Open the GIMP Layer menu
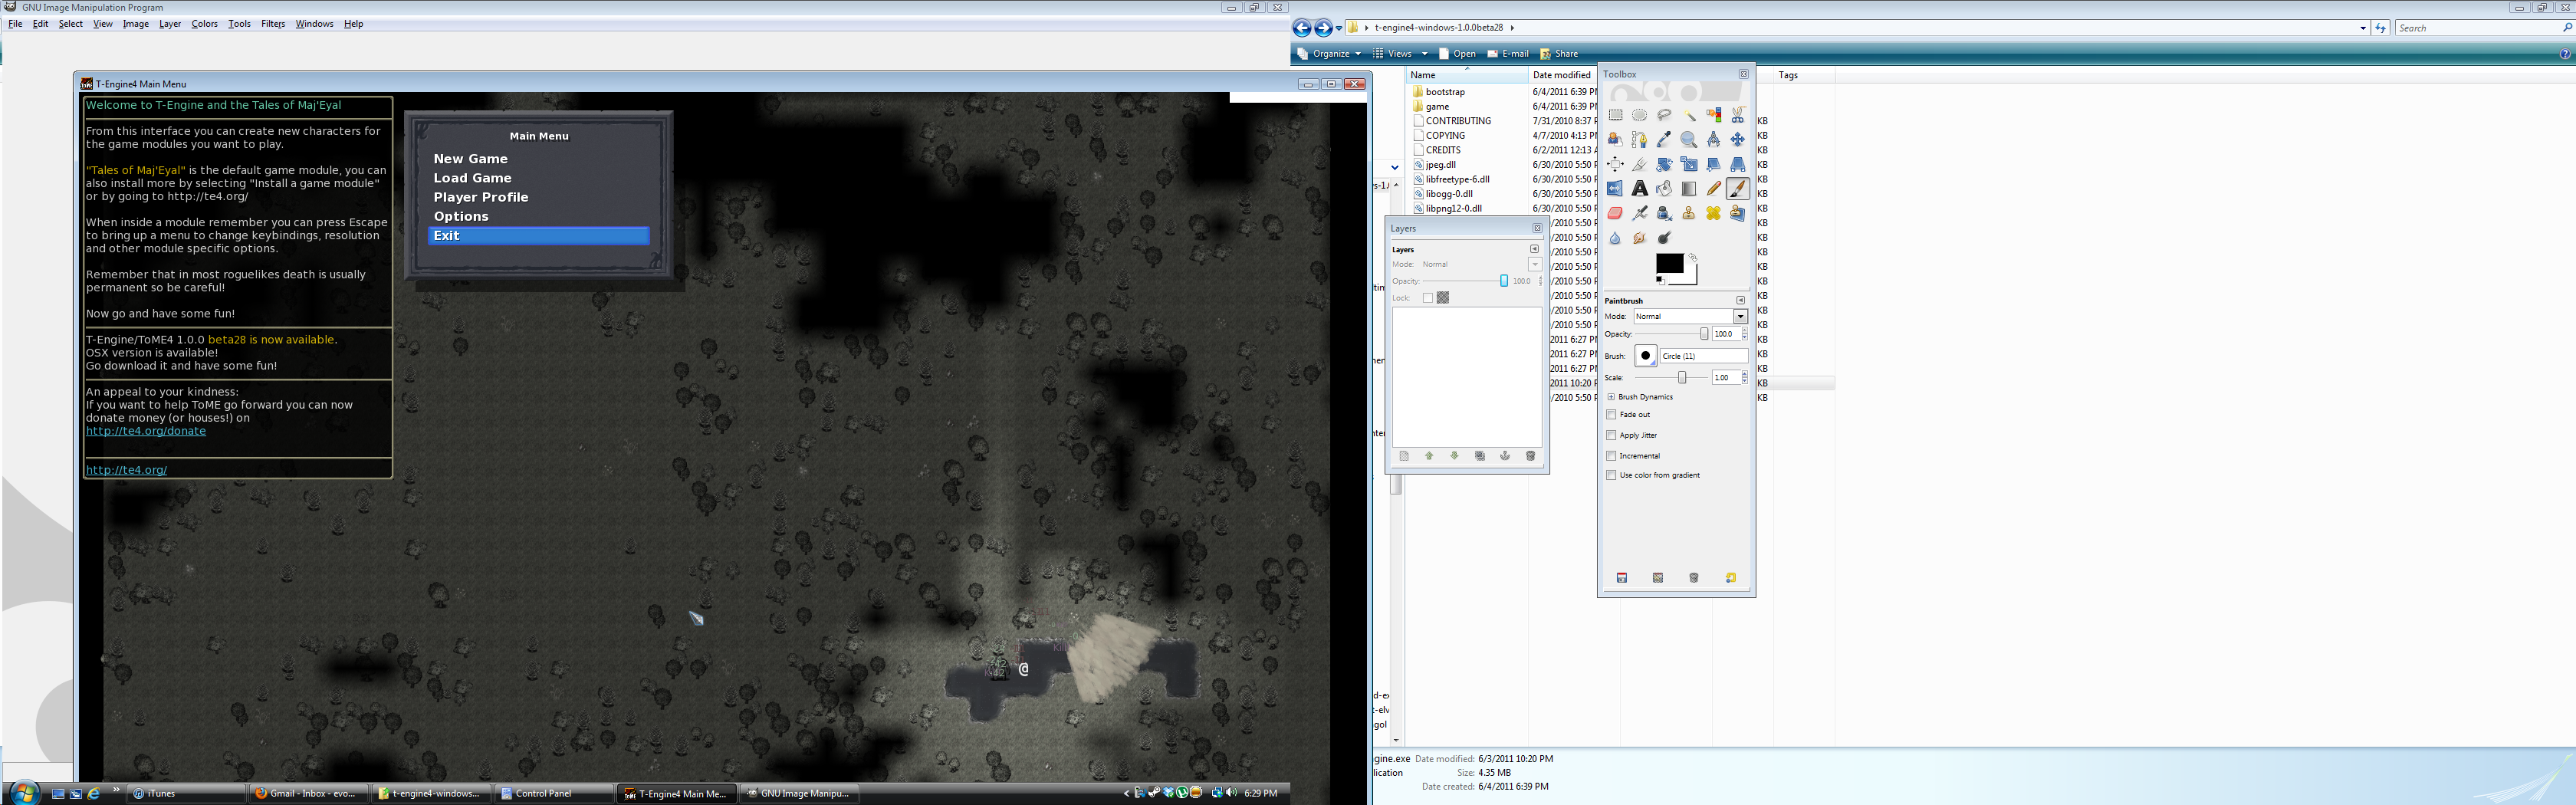 pos(170,24)
